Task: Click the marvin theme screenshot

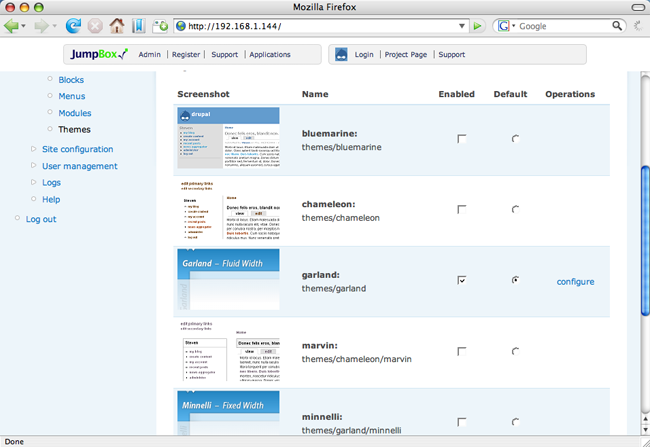Action: click(x=228, y=351)
